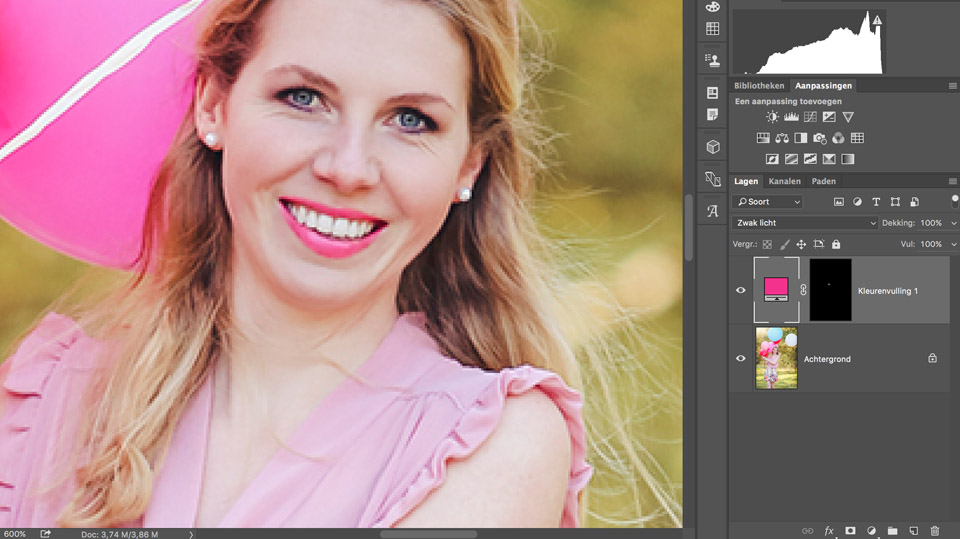Create a new layer group folder
The width and height of the screenshot is (960, 539).
893,531
